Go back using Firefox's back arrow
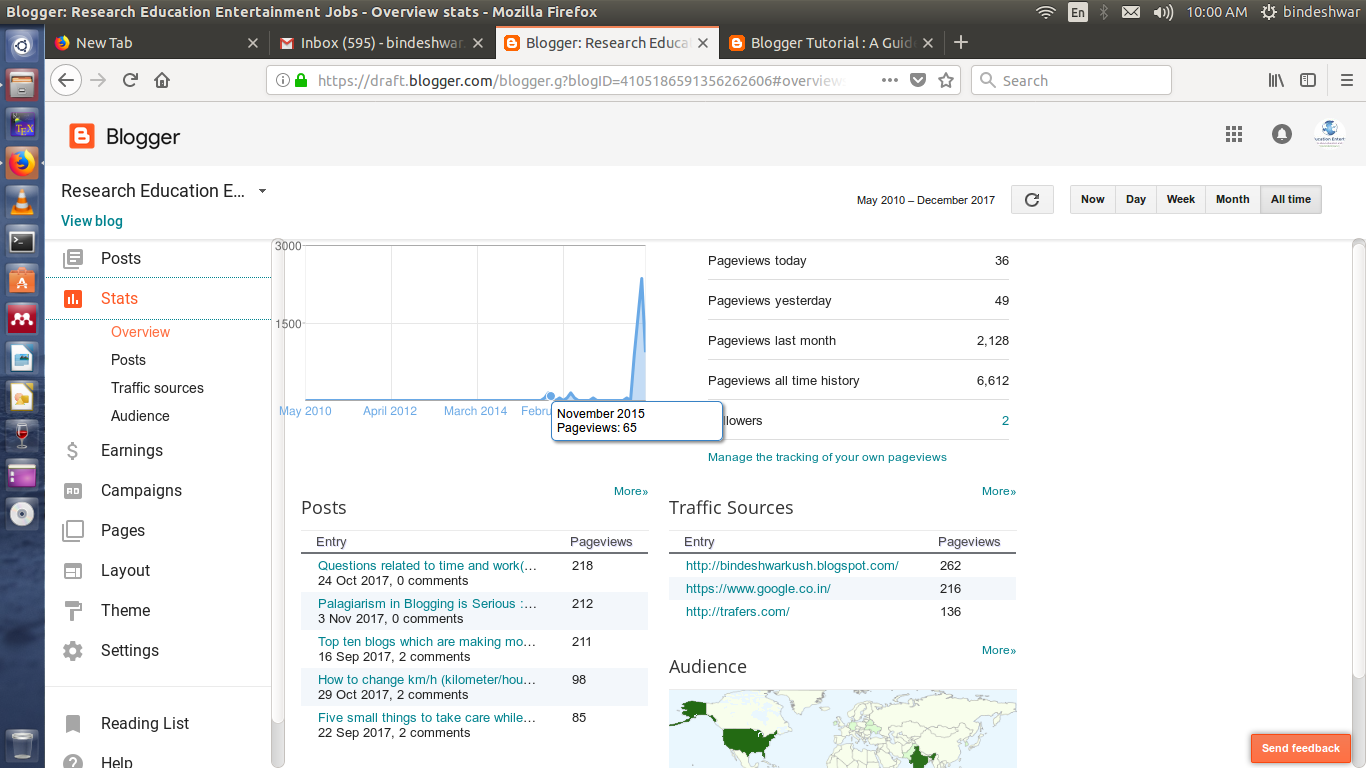Image resolution: width=1366 pixels, height=768 pixels. (x=66, y=81)
